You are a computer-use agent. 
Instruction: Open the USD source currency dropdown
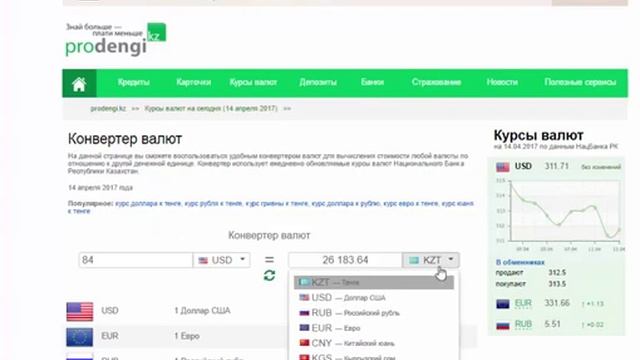click(x=222, y=260)
